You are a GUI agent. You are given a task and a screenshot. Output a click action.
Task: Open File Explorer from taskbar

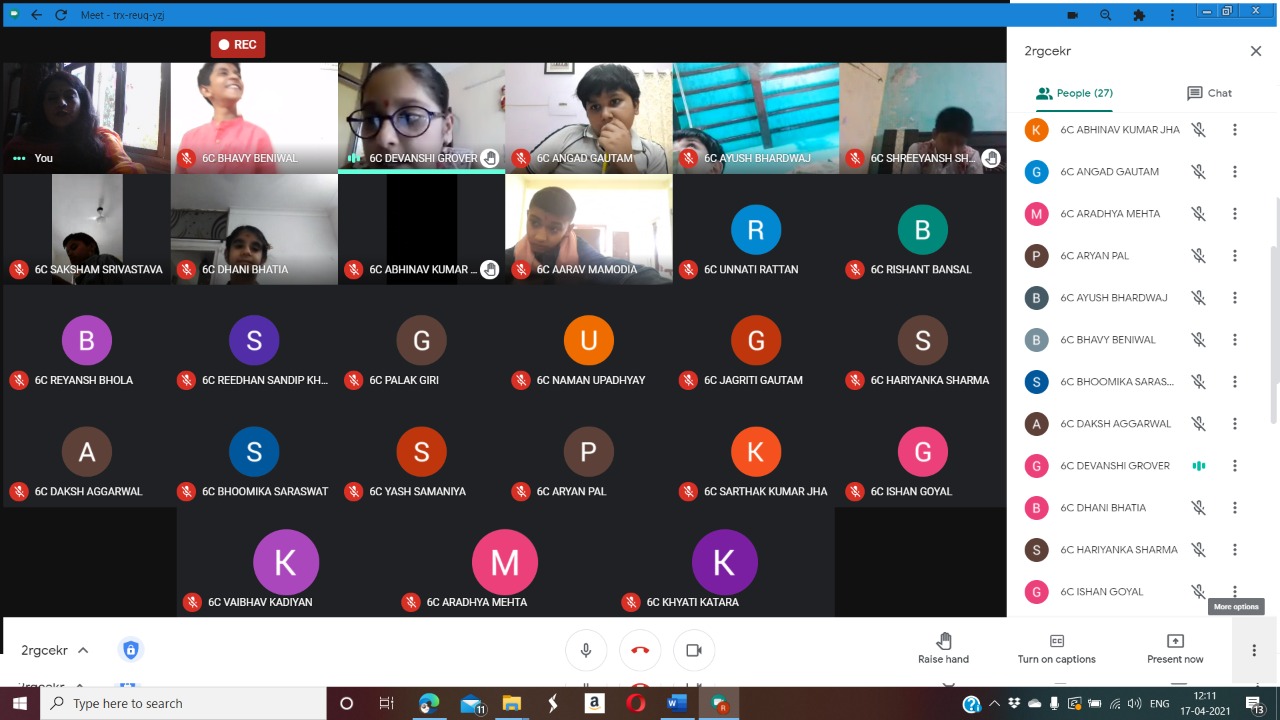click(512, 704)
